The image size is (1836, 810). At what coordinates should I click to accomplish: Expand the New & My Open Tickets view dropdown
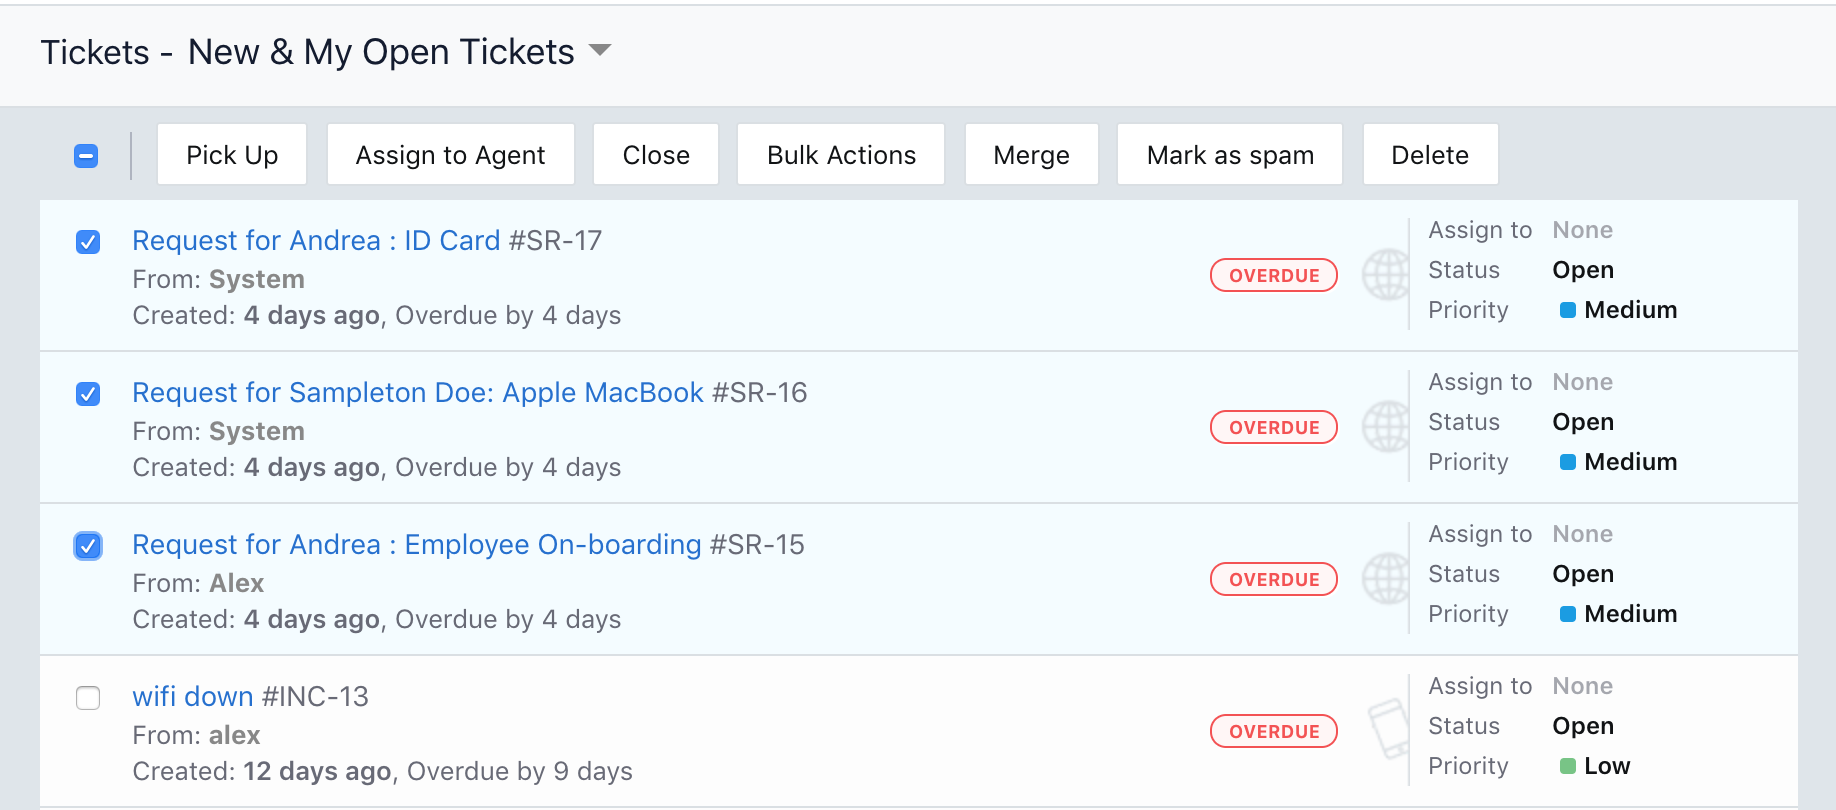coord(600,50)
